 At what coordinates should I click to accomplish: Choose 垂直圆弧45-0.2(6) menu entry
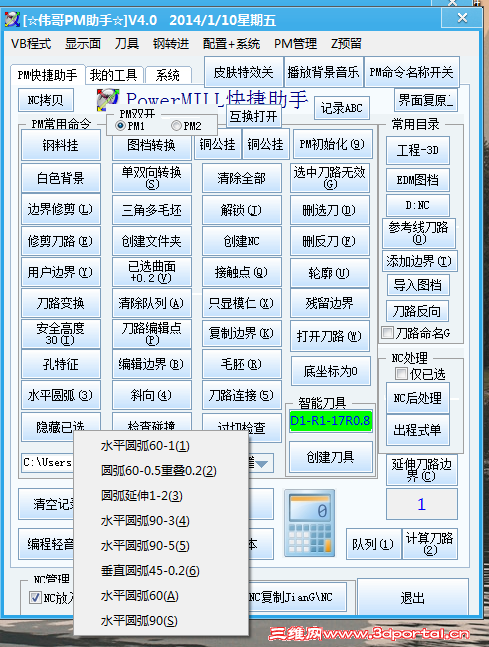[x=150, y=571]
